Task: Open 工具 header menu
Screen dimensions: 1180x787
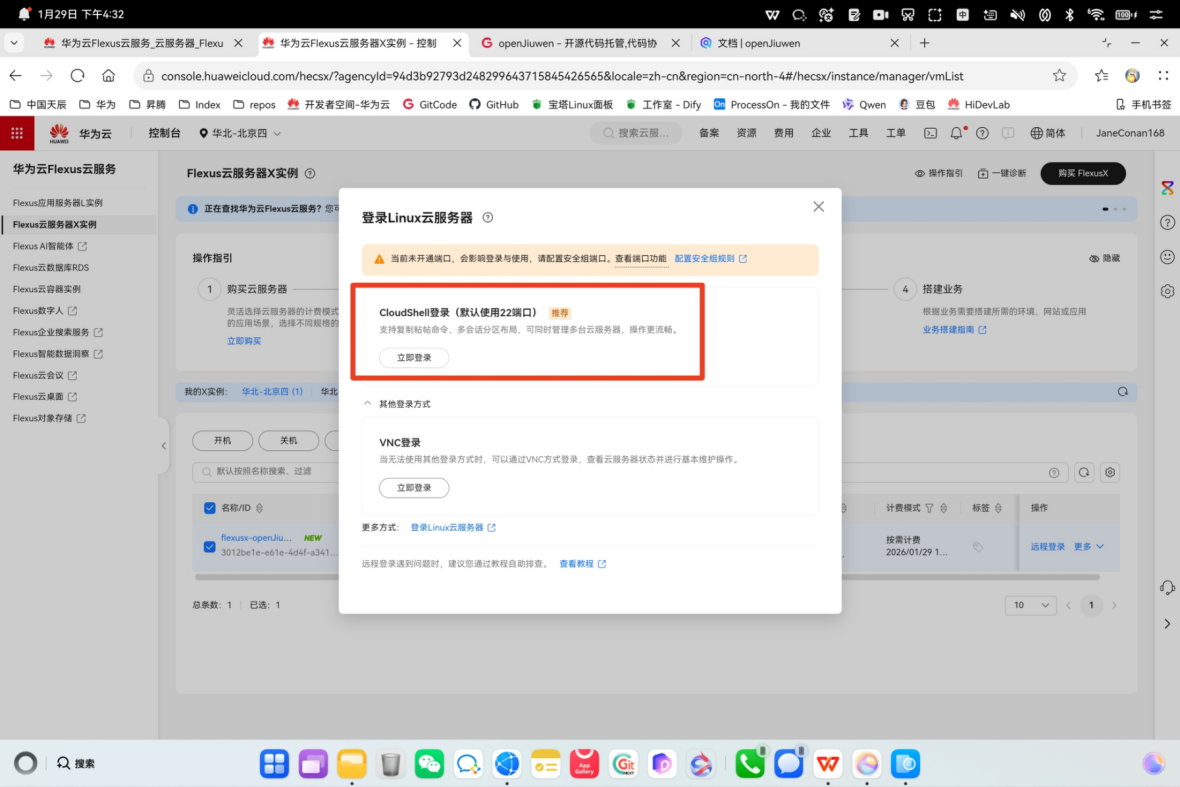Action: coord(859,133)
